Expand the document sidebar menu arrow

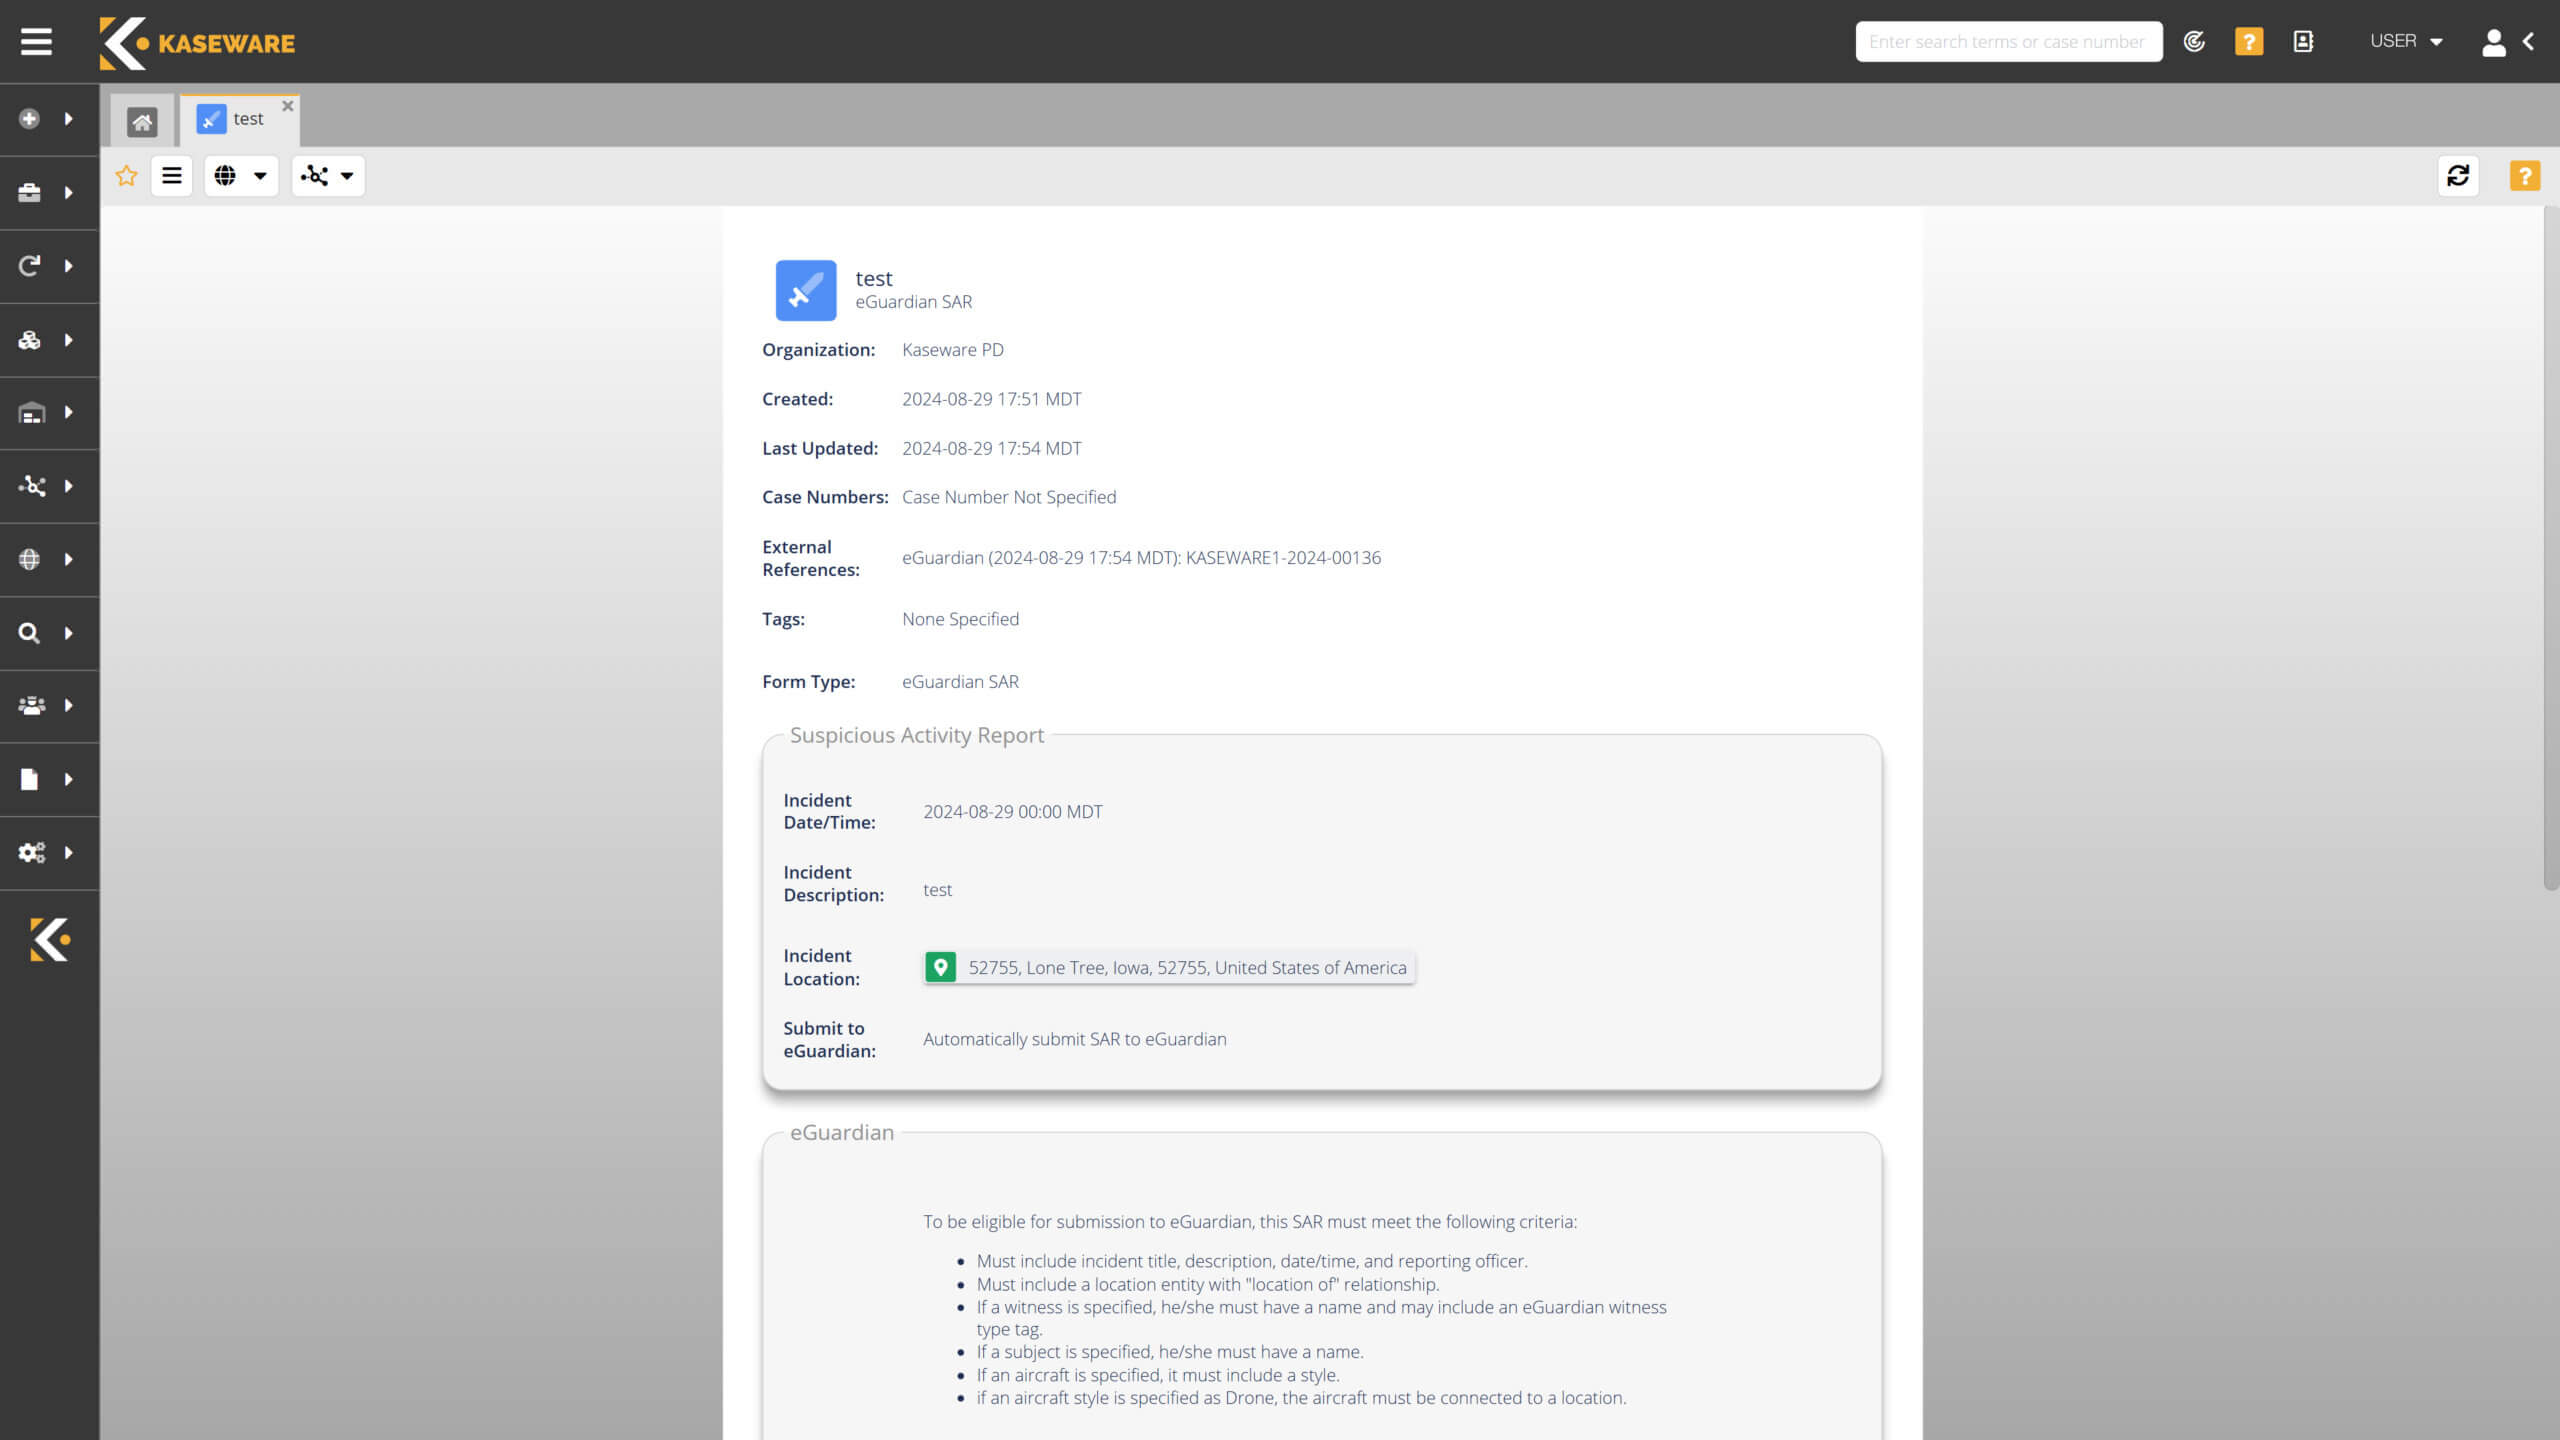pyautogui.click(x=68, y=779)
